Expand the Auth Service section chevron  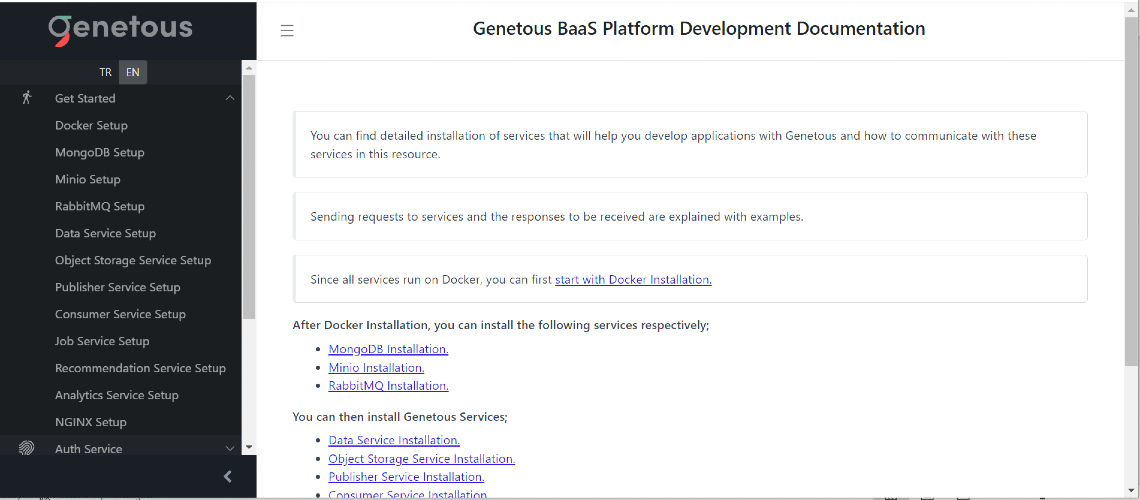pos(230,448)
